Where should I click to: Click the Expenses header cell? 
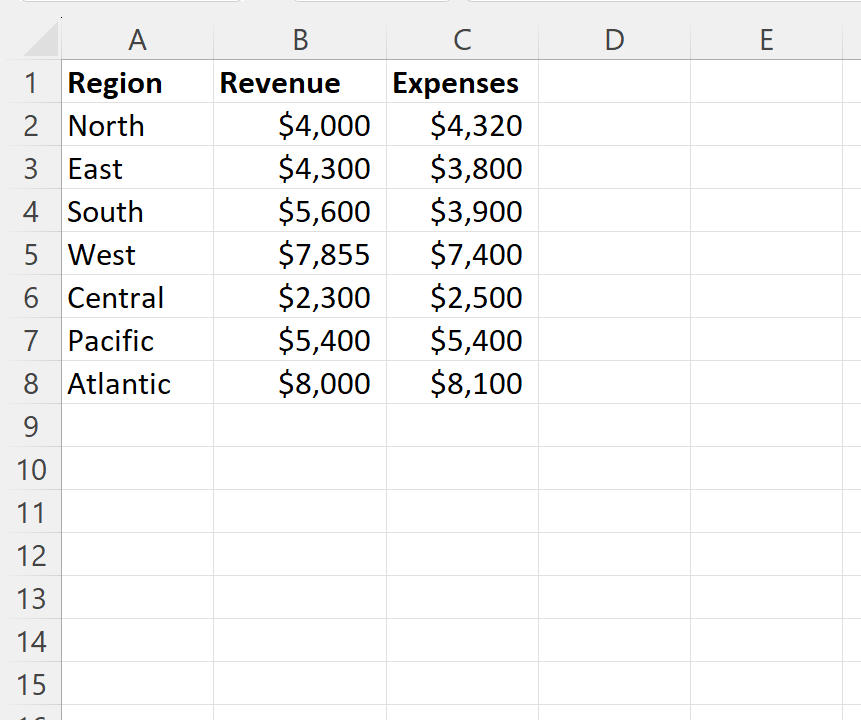point(462,81)
